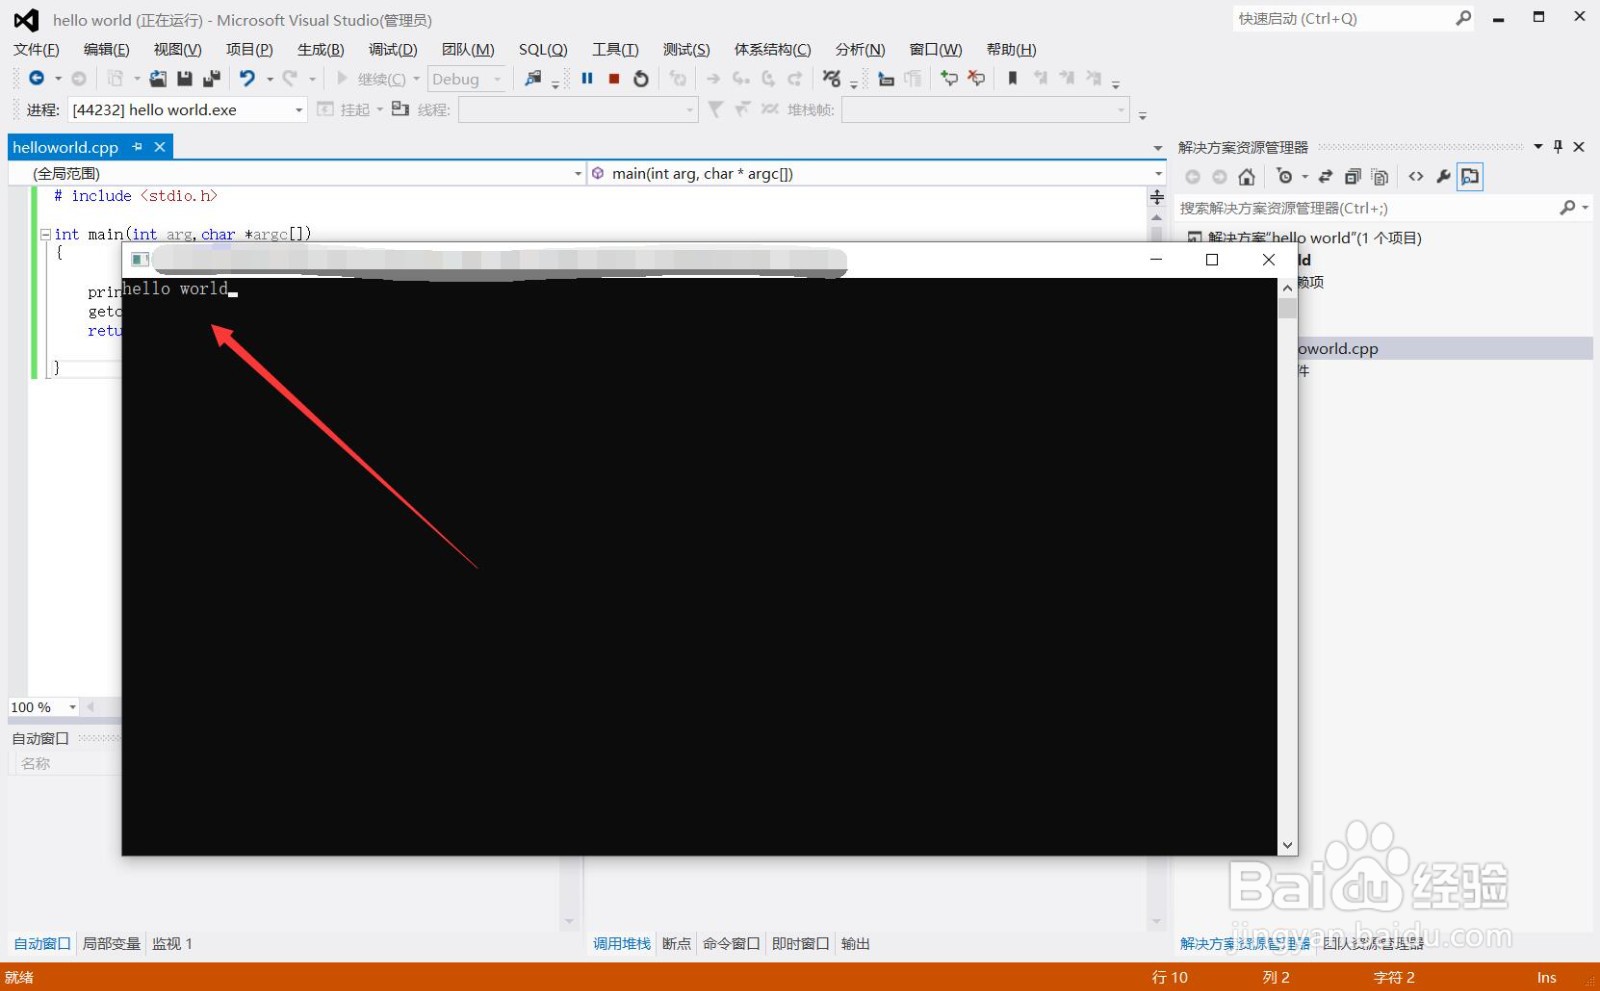This screenshot has height=991, width=1600.
Task: Pause debugging with the Break All icon
Action: 587,78
